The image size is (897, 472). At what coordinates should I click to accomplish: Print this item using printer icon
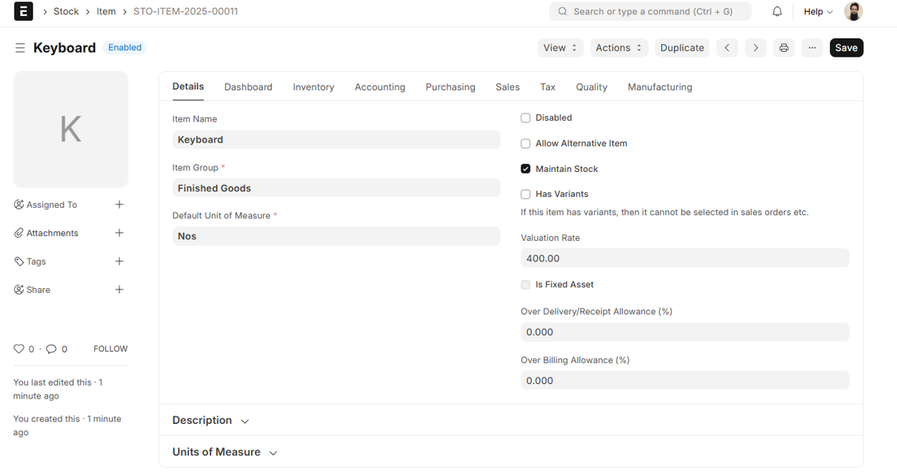coord(784,48)
